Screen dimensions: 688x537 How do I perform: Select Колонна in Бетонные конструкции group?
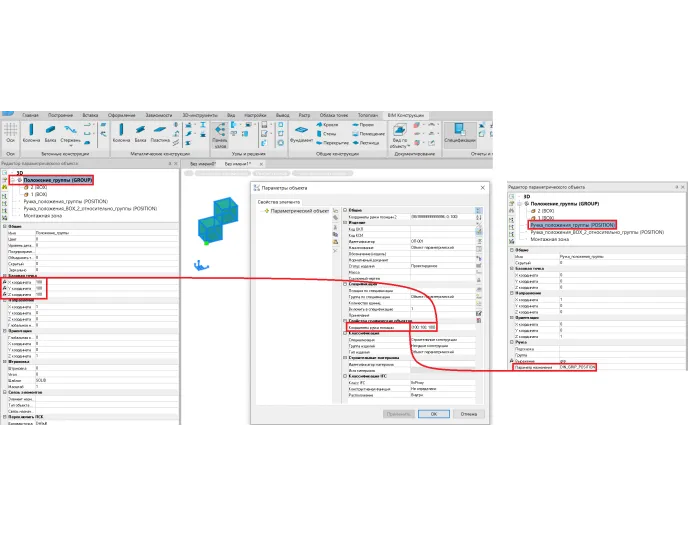[31, 133]
